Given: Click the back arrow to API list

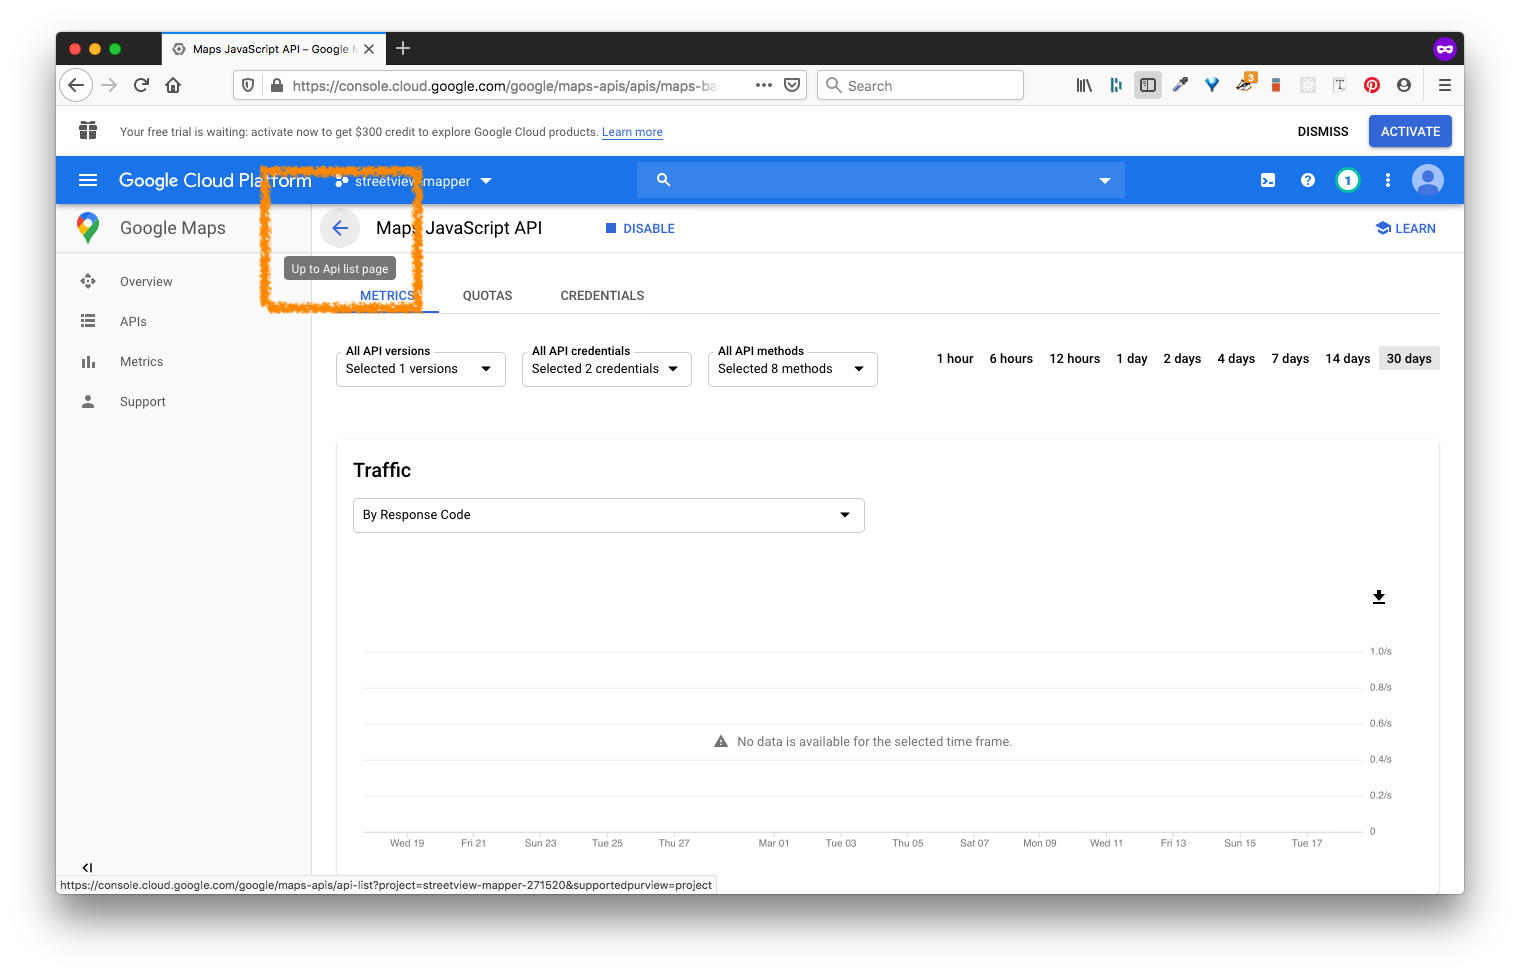Looking at the screenshot, I should tap(340, 228).
